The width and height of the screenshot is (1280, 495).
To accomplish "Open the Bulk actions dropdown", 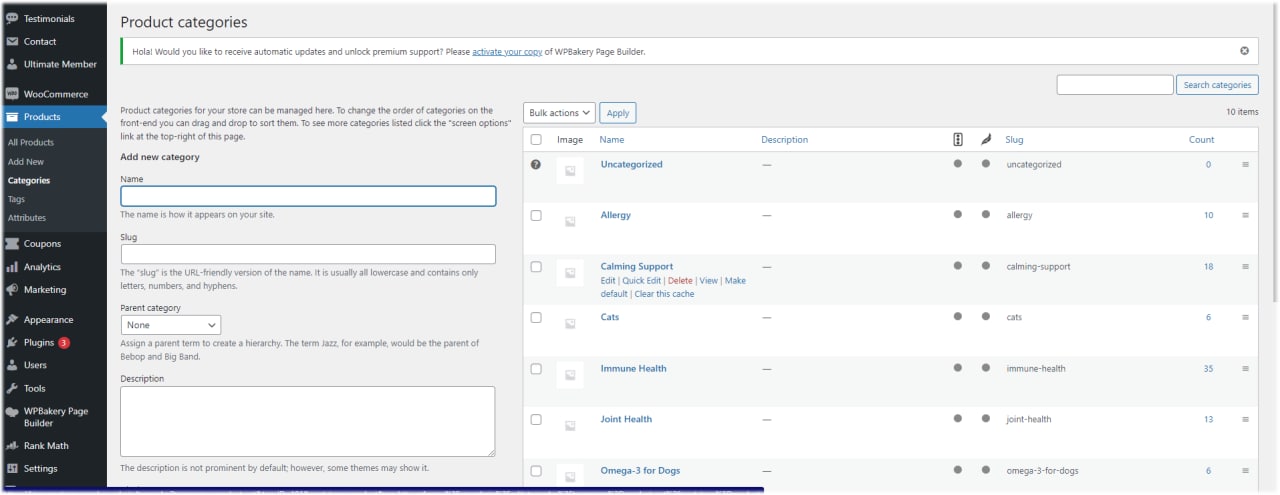I will (559, 113).
